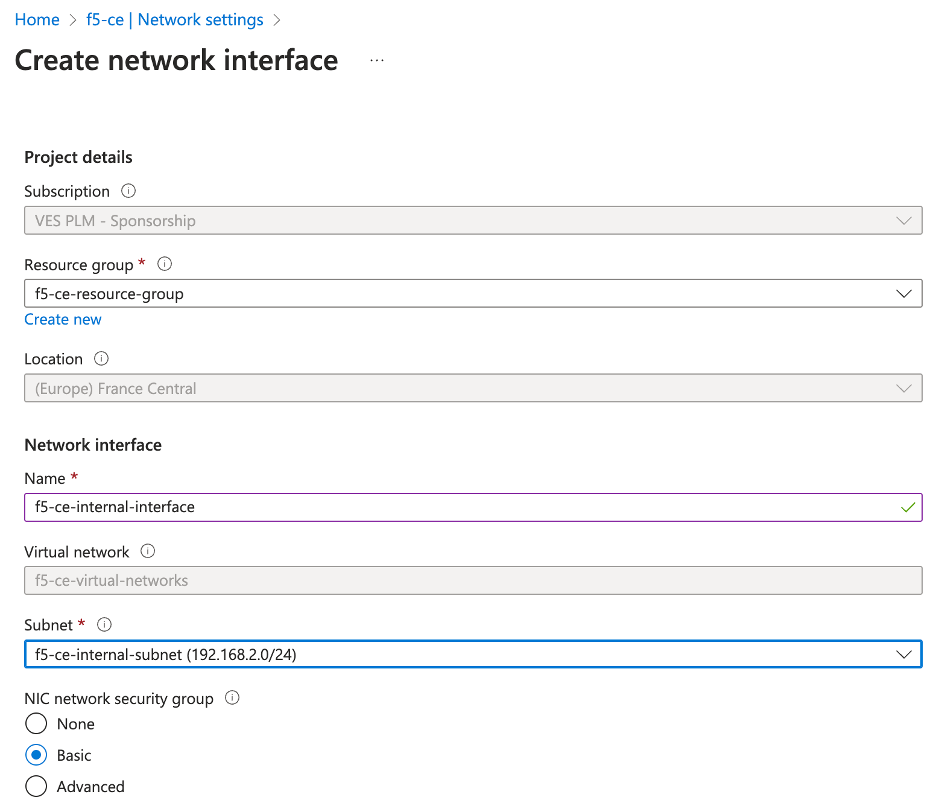
Task: Open f5-ce Network settings breadcrumb
Action: (x=175, y=19)
